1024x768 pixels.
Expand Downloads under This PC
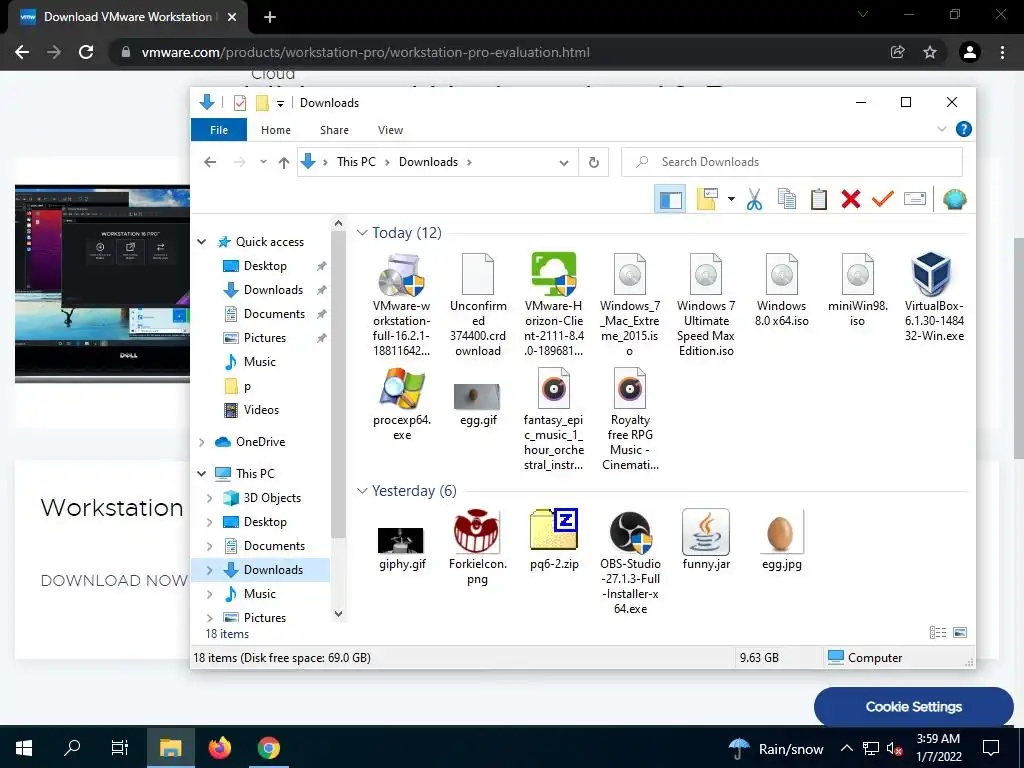click(210, 570)
